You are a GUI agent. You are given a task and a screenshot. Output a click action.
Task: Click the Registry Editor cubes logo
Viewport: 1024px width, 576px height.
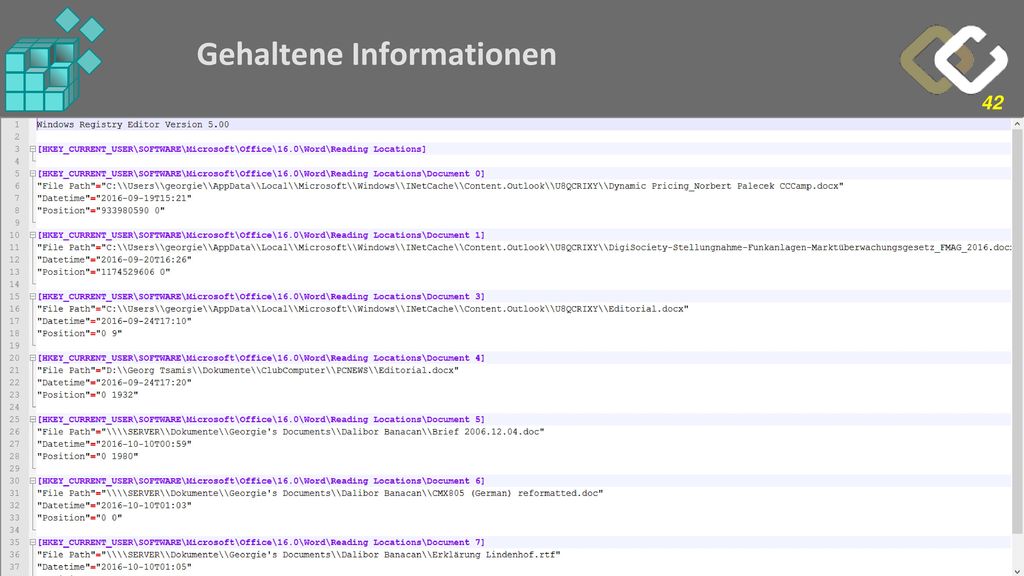click(55, 59)
